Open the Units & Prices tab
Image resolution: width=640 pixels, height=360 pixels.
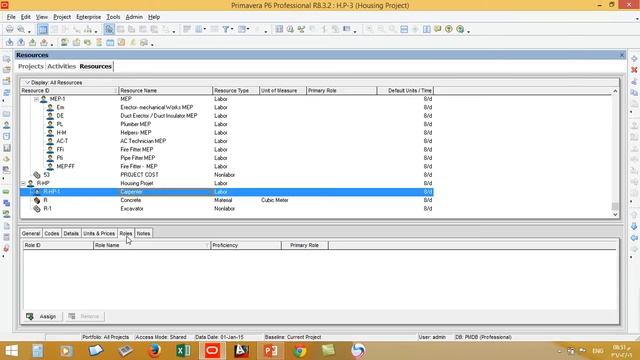click(x=99, y=233)
